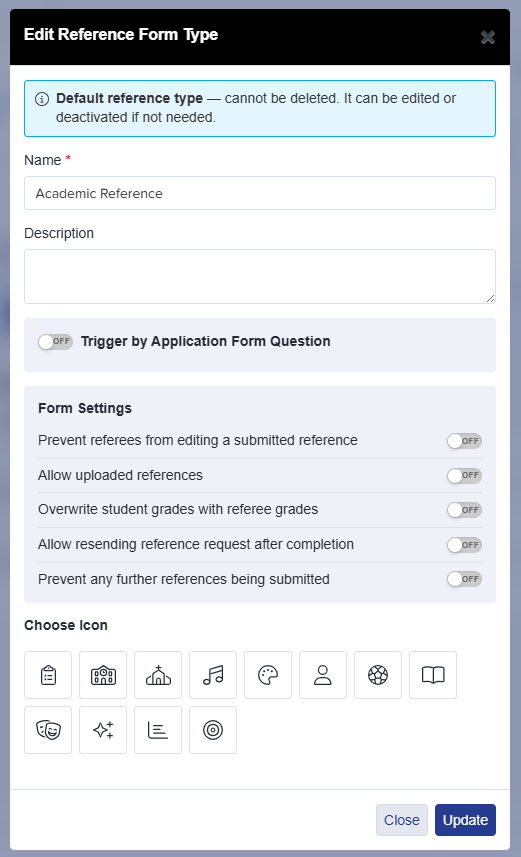Viewport: 521px width, 857px height.
Task: Choose the music notes icon
Action: [x=213, y=675]
